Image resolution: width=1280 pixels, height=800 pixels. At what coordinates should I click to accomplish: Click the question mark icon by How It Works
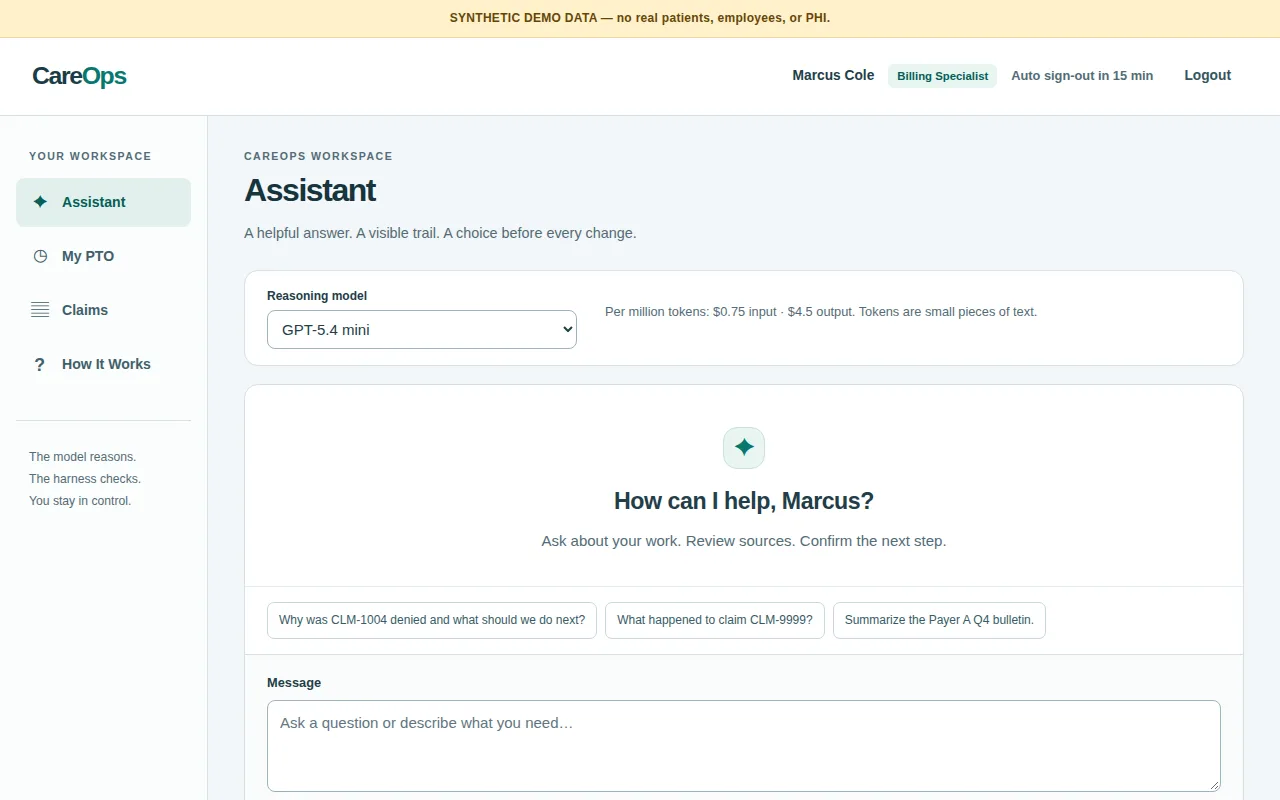click(40, 364)
